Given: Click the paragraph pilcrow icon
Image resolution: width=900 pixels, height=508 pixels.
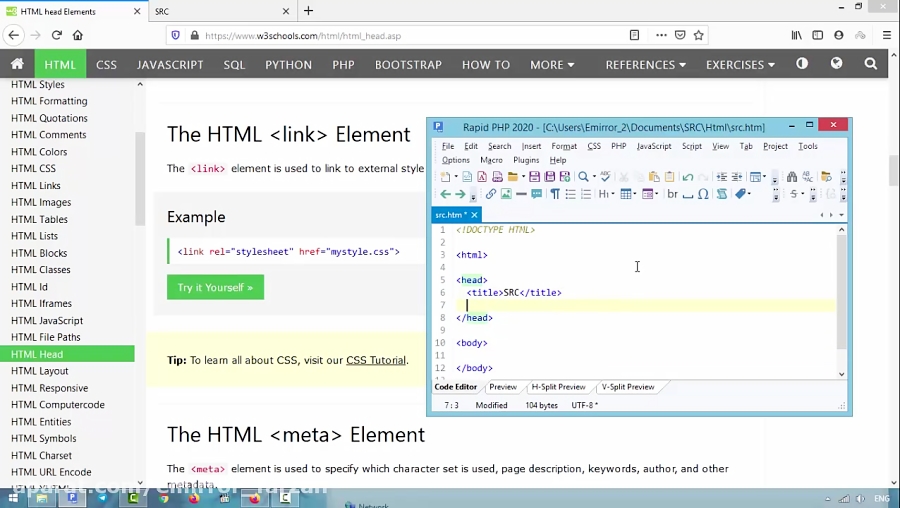Looking at the screenshot, I should (555, 194).
